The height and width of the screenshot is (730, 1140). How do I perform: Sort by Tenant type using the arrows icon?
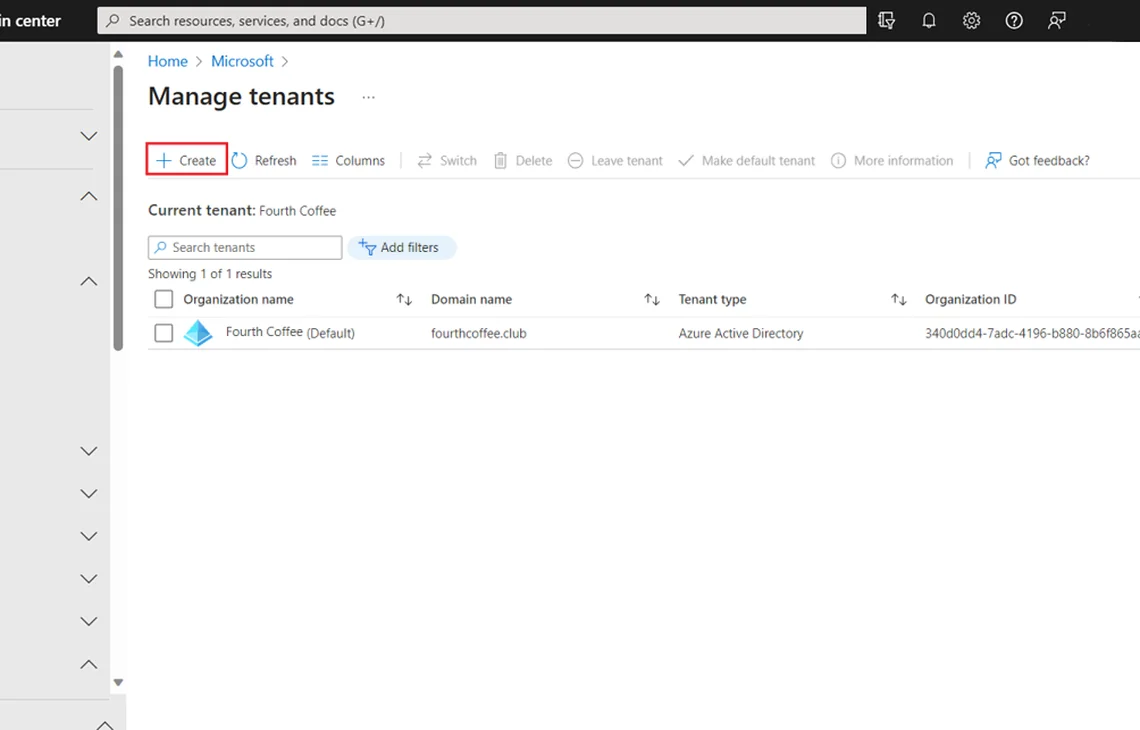click(x=899, y=300)
